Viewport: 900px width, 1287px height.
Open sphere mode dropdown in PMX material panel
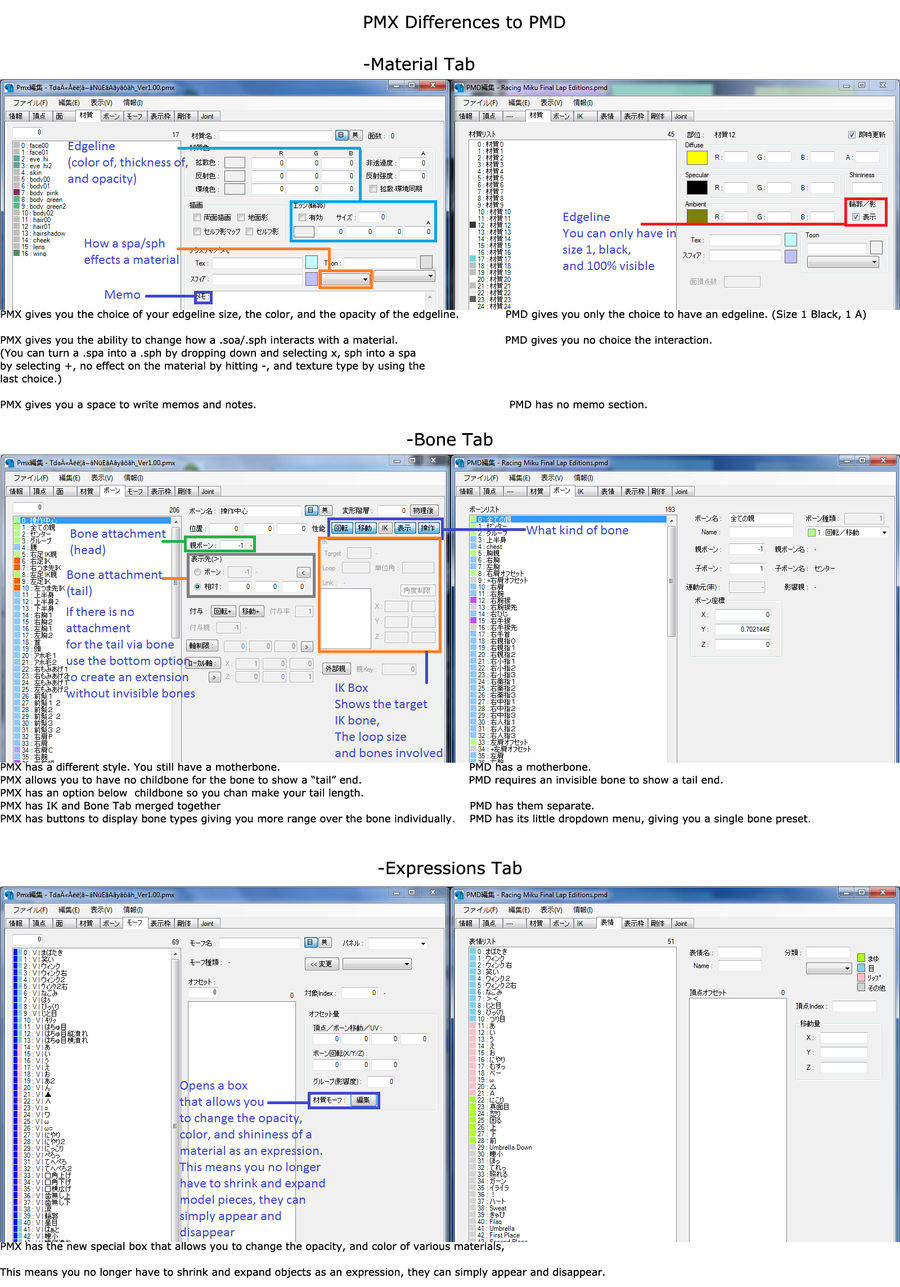(x=346, y=278)
